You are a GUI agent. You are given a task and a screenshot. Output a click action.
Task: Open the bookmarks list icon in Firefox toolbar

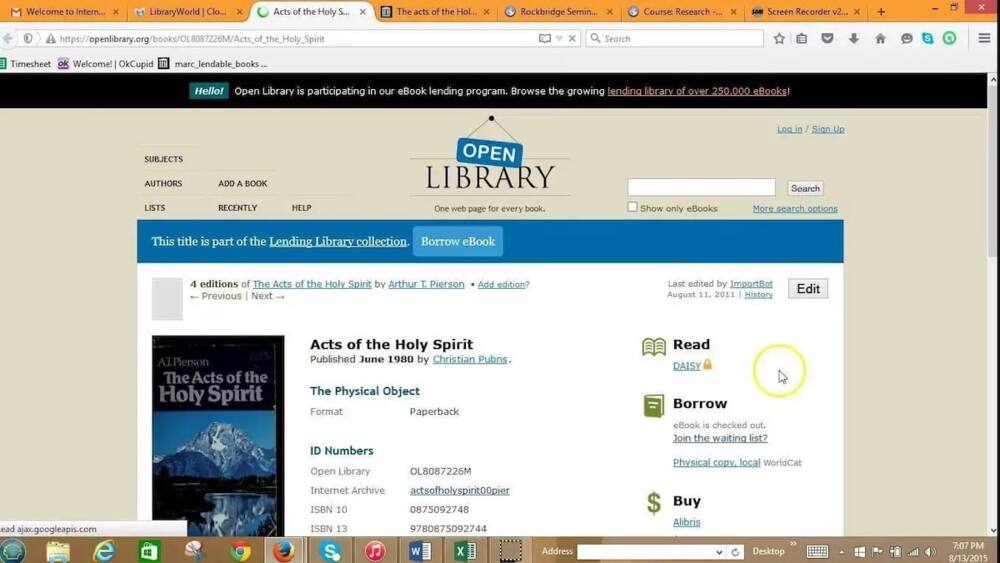(x=802, y=38)
